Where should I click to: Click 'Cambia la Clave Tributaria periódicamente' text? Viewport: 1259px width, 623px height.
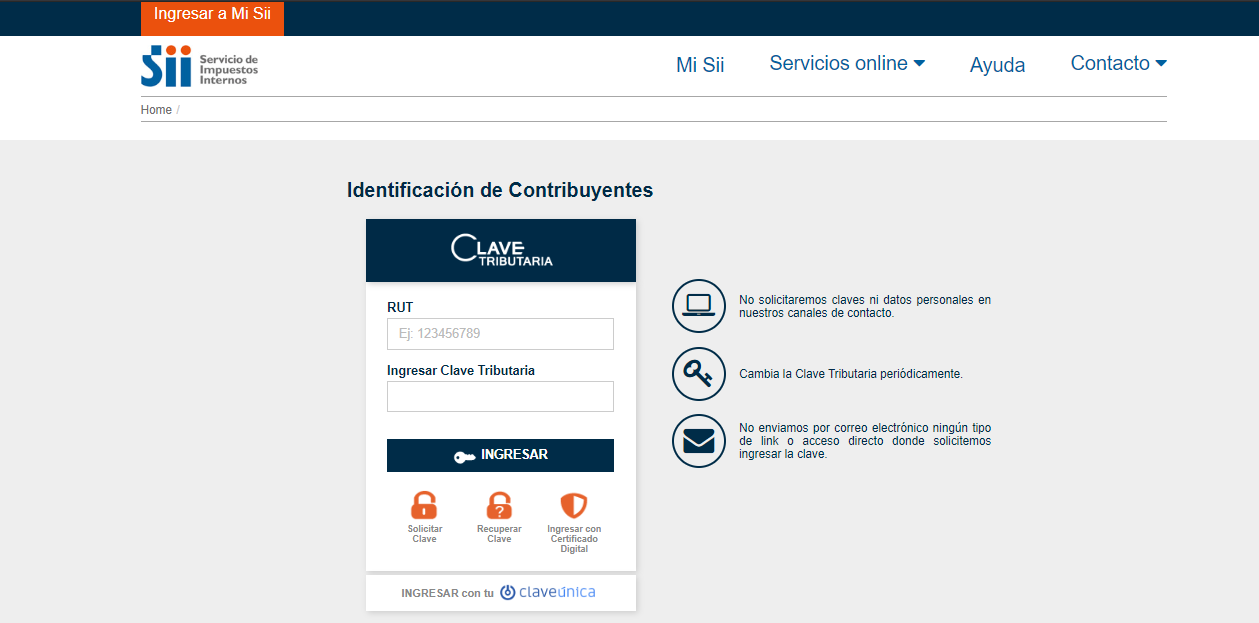pyautogui.click(x=851, y=374)
